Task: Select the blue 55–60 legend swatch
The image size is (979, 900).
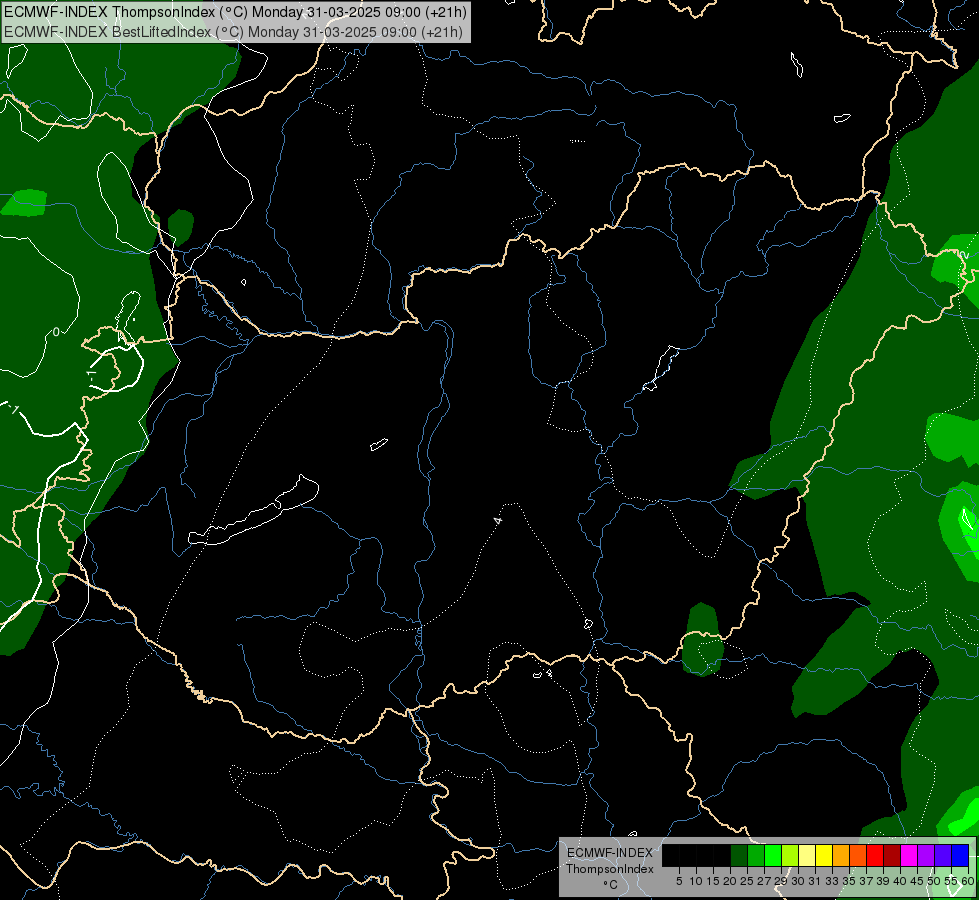Action: (960, 855)
